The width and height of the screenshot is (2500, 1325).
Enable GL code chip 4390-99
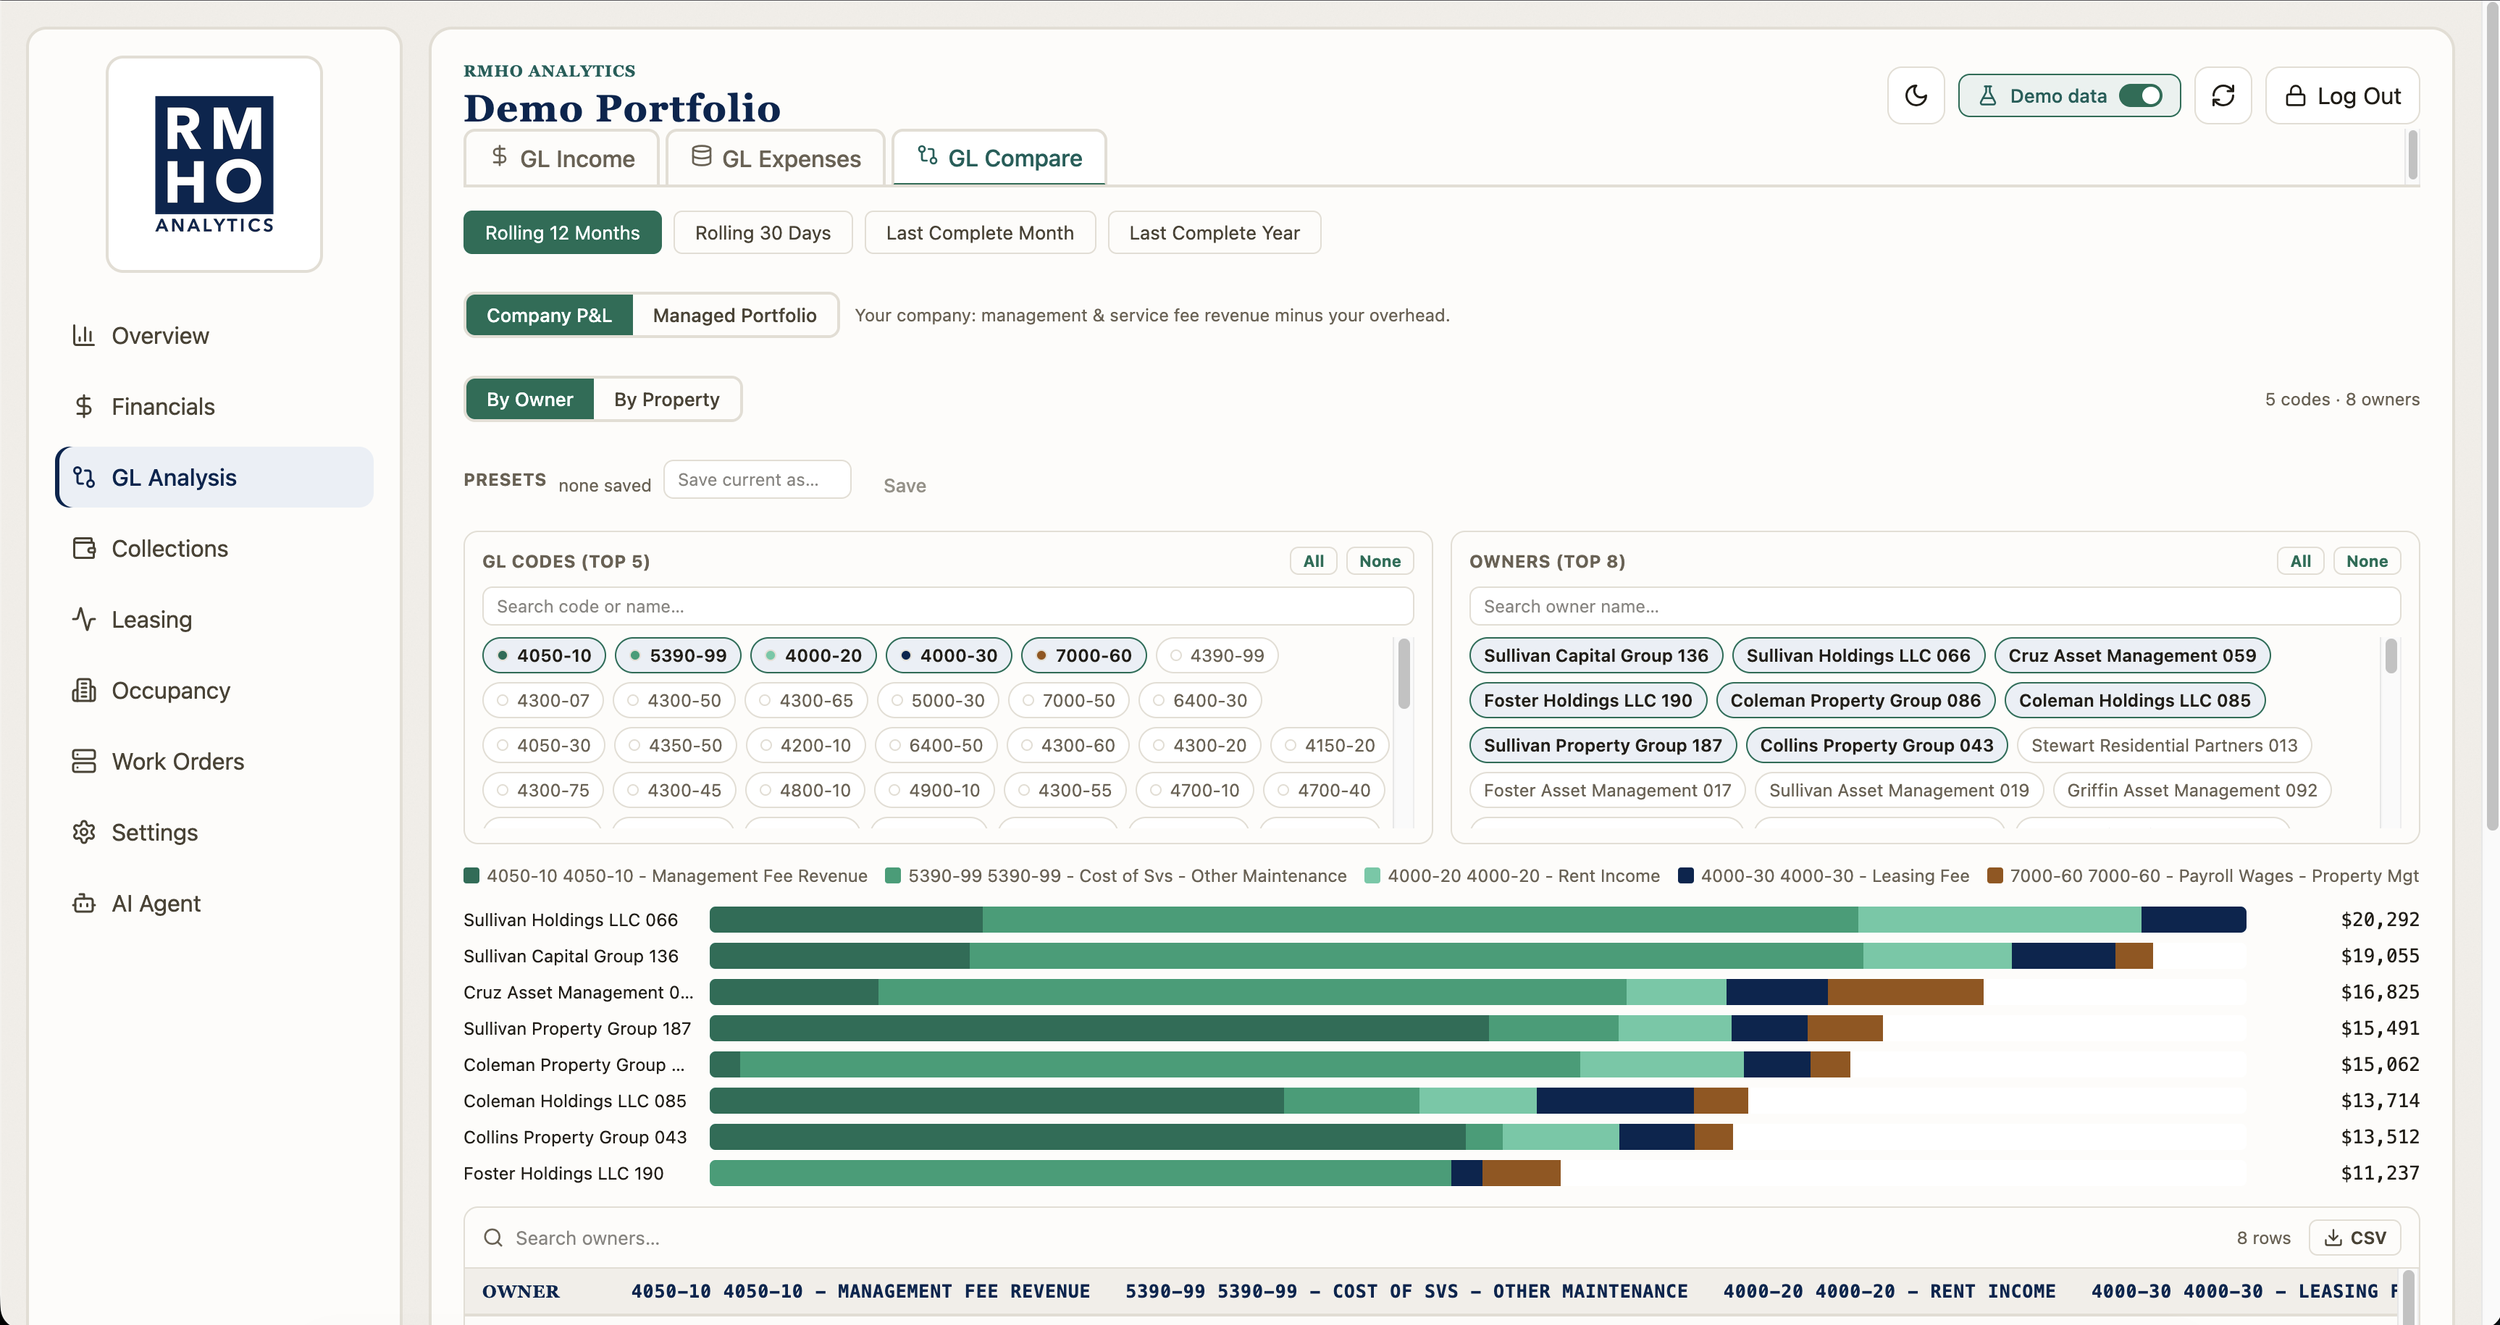1217,655
